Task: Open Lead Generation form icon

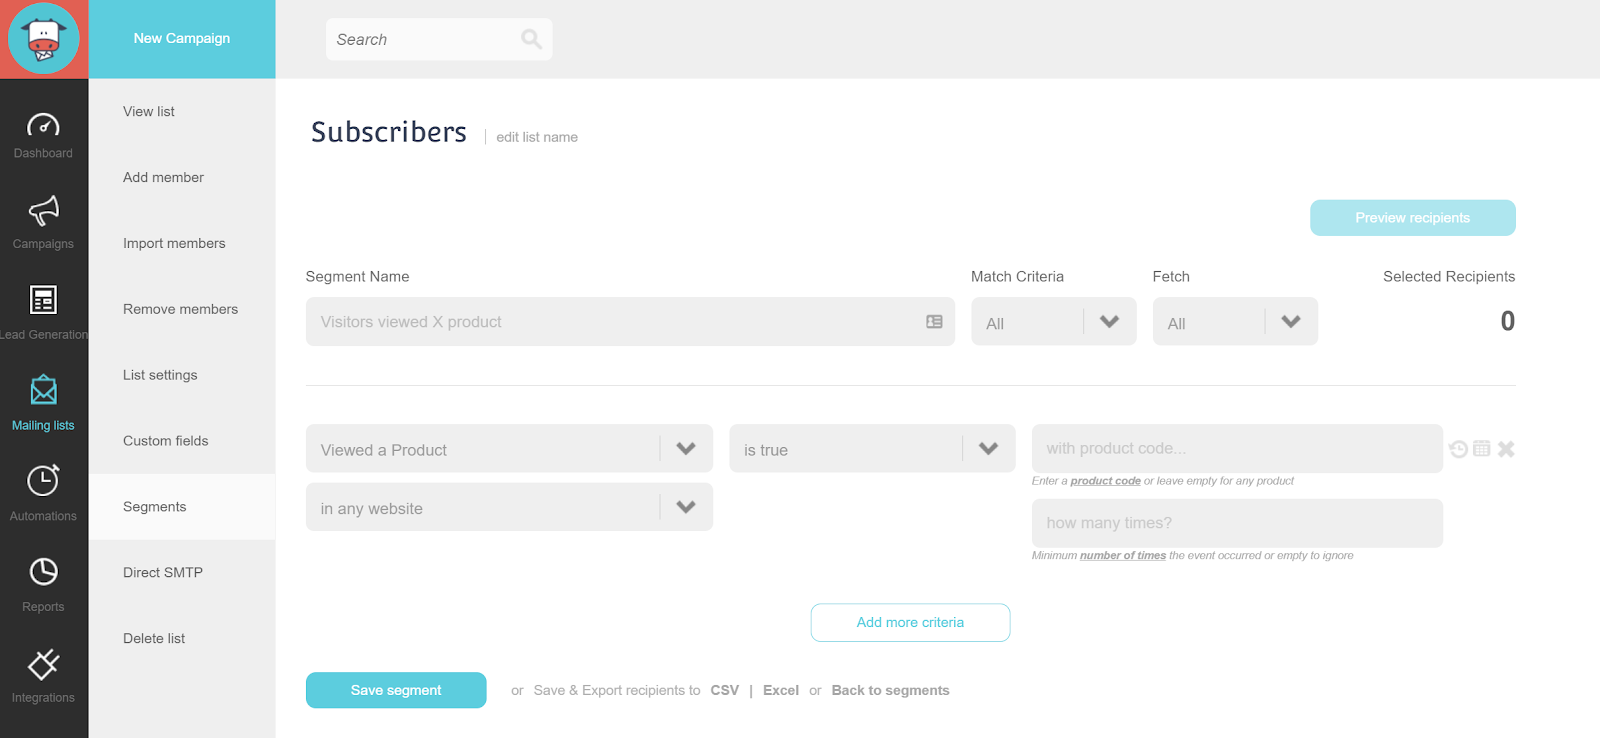Action: click(x=43, y=300)
